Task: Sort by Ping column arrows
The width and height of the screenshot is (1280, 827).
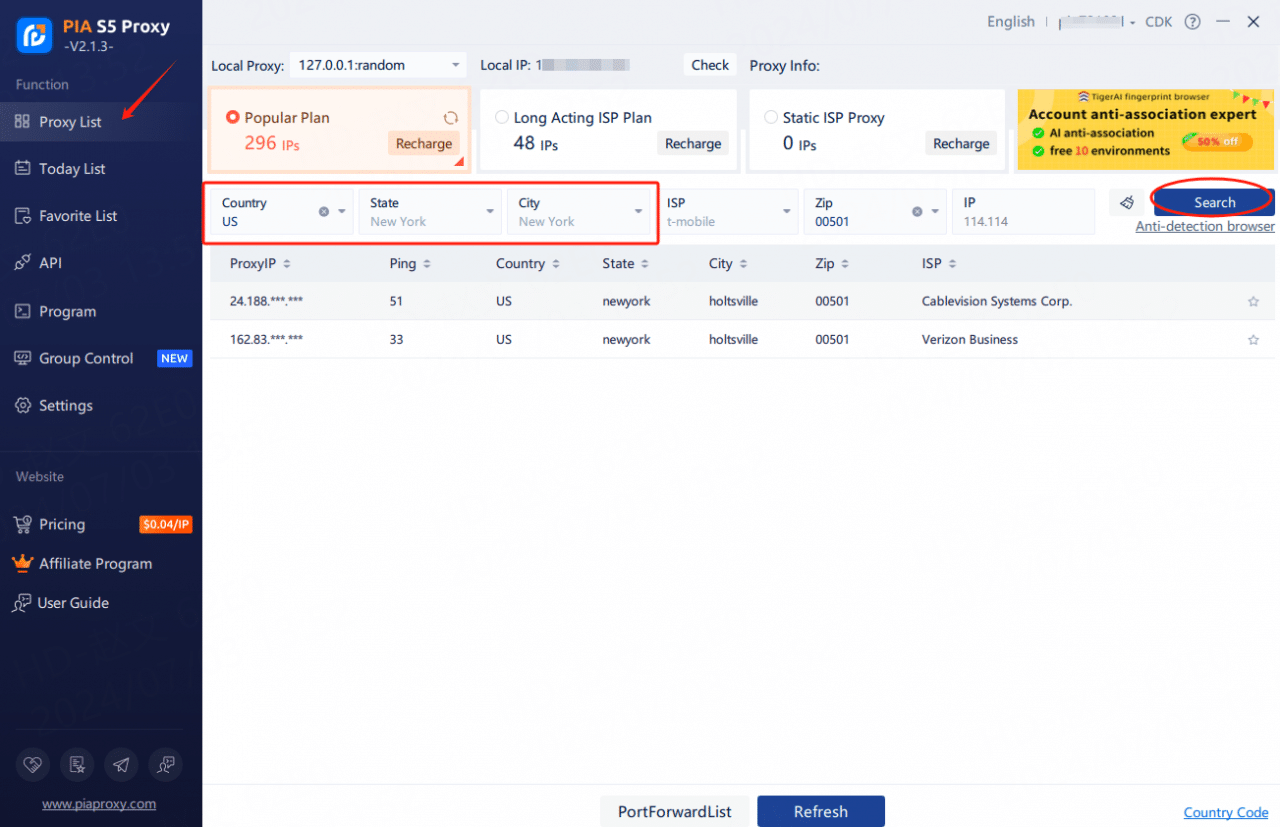Action: coord(427,264)
